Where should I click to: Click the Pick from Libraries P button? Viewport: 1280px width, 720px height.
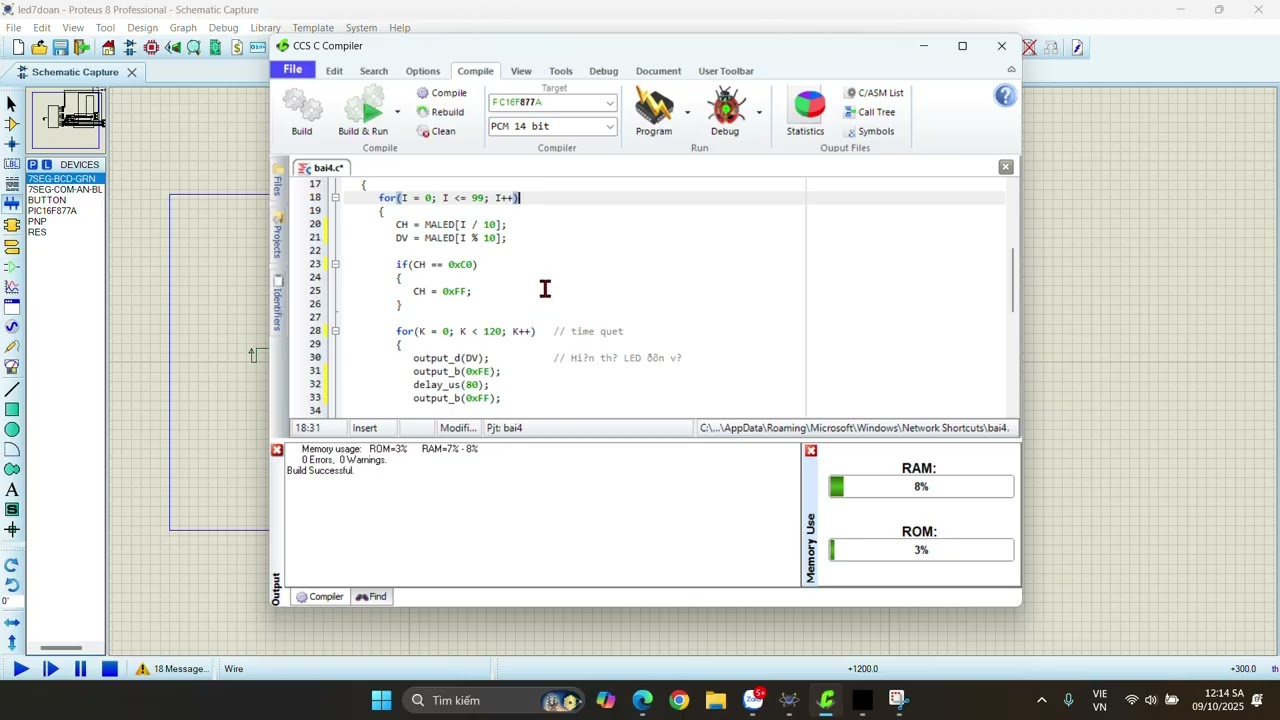(33, 165)
